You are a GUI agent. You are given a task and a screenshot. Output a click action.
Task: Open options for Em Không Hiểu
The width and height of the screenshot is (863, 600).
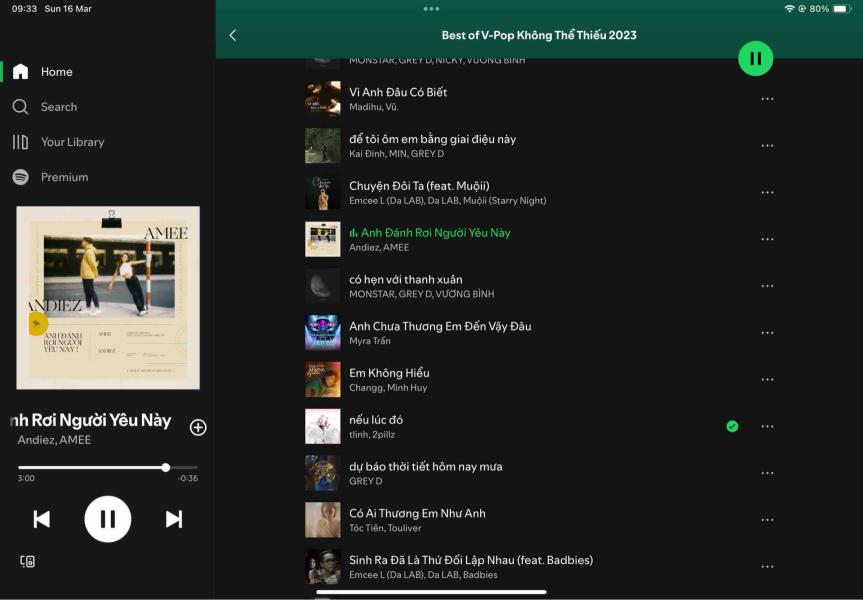[767, 380]
